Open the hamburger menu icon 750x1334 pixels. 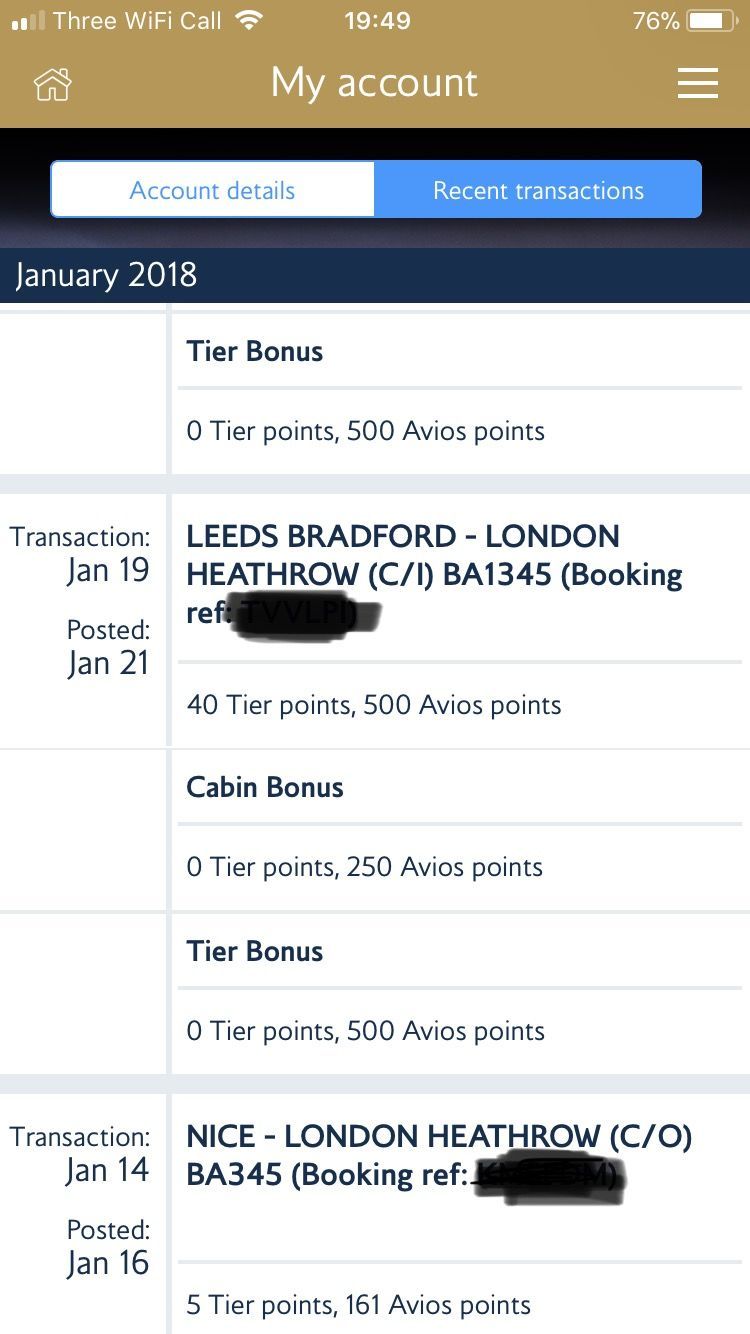coord(697,83)
